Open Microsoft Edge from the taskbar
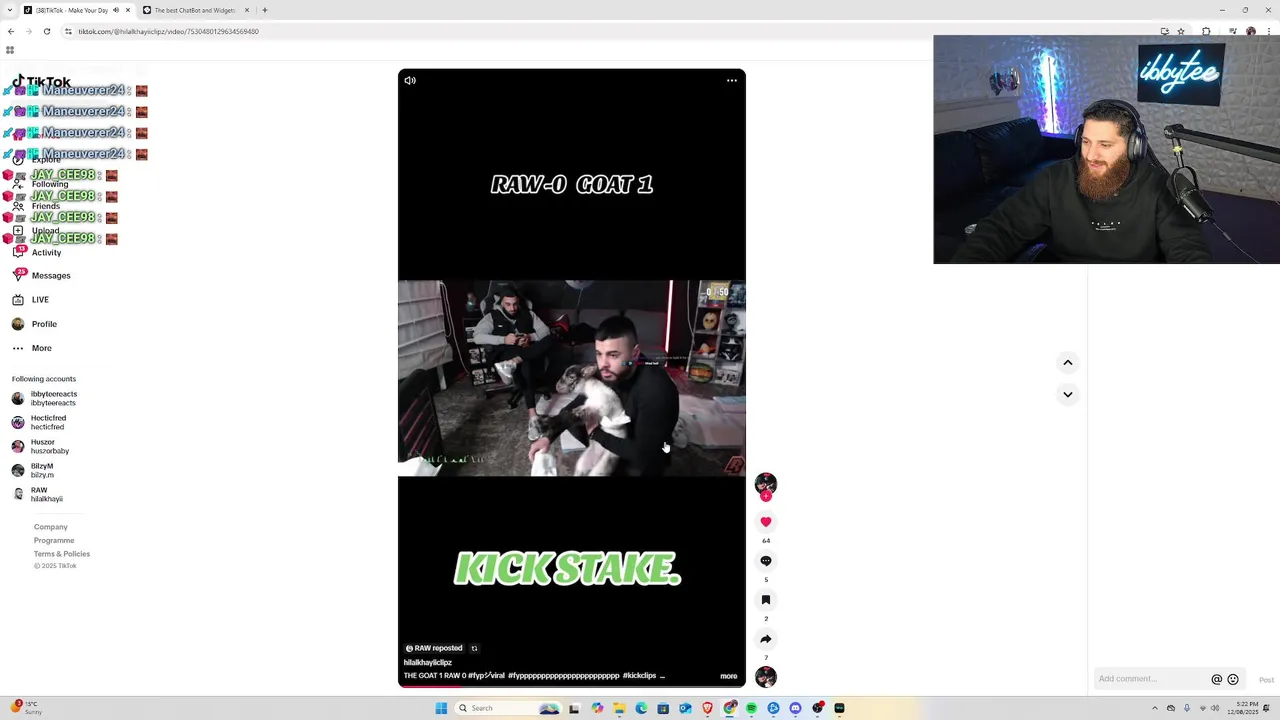This screenshot has width=1280, height=720. pos(641,708)
